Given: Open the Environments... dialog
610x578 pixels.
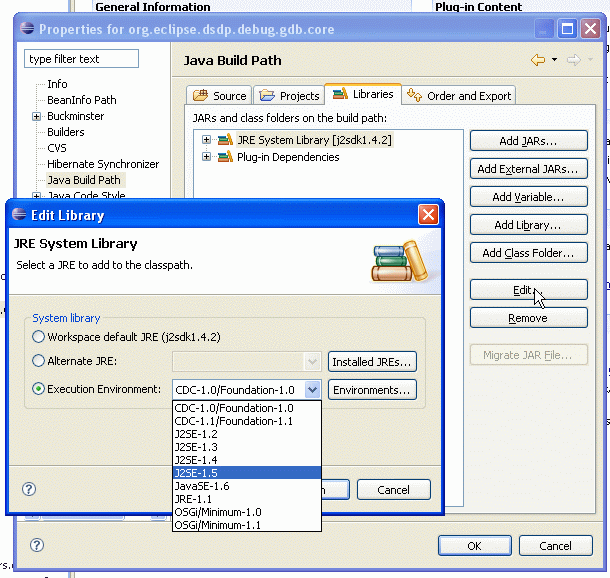Looking at the screenshot, I should click(x=372, y=390).
